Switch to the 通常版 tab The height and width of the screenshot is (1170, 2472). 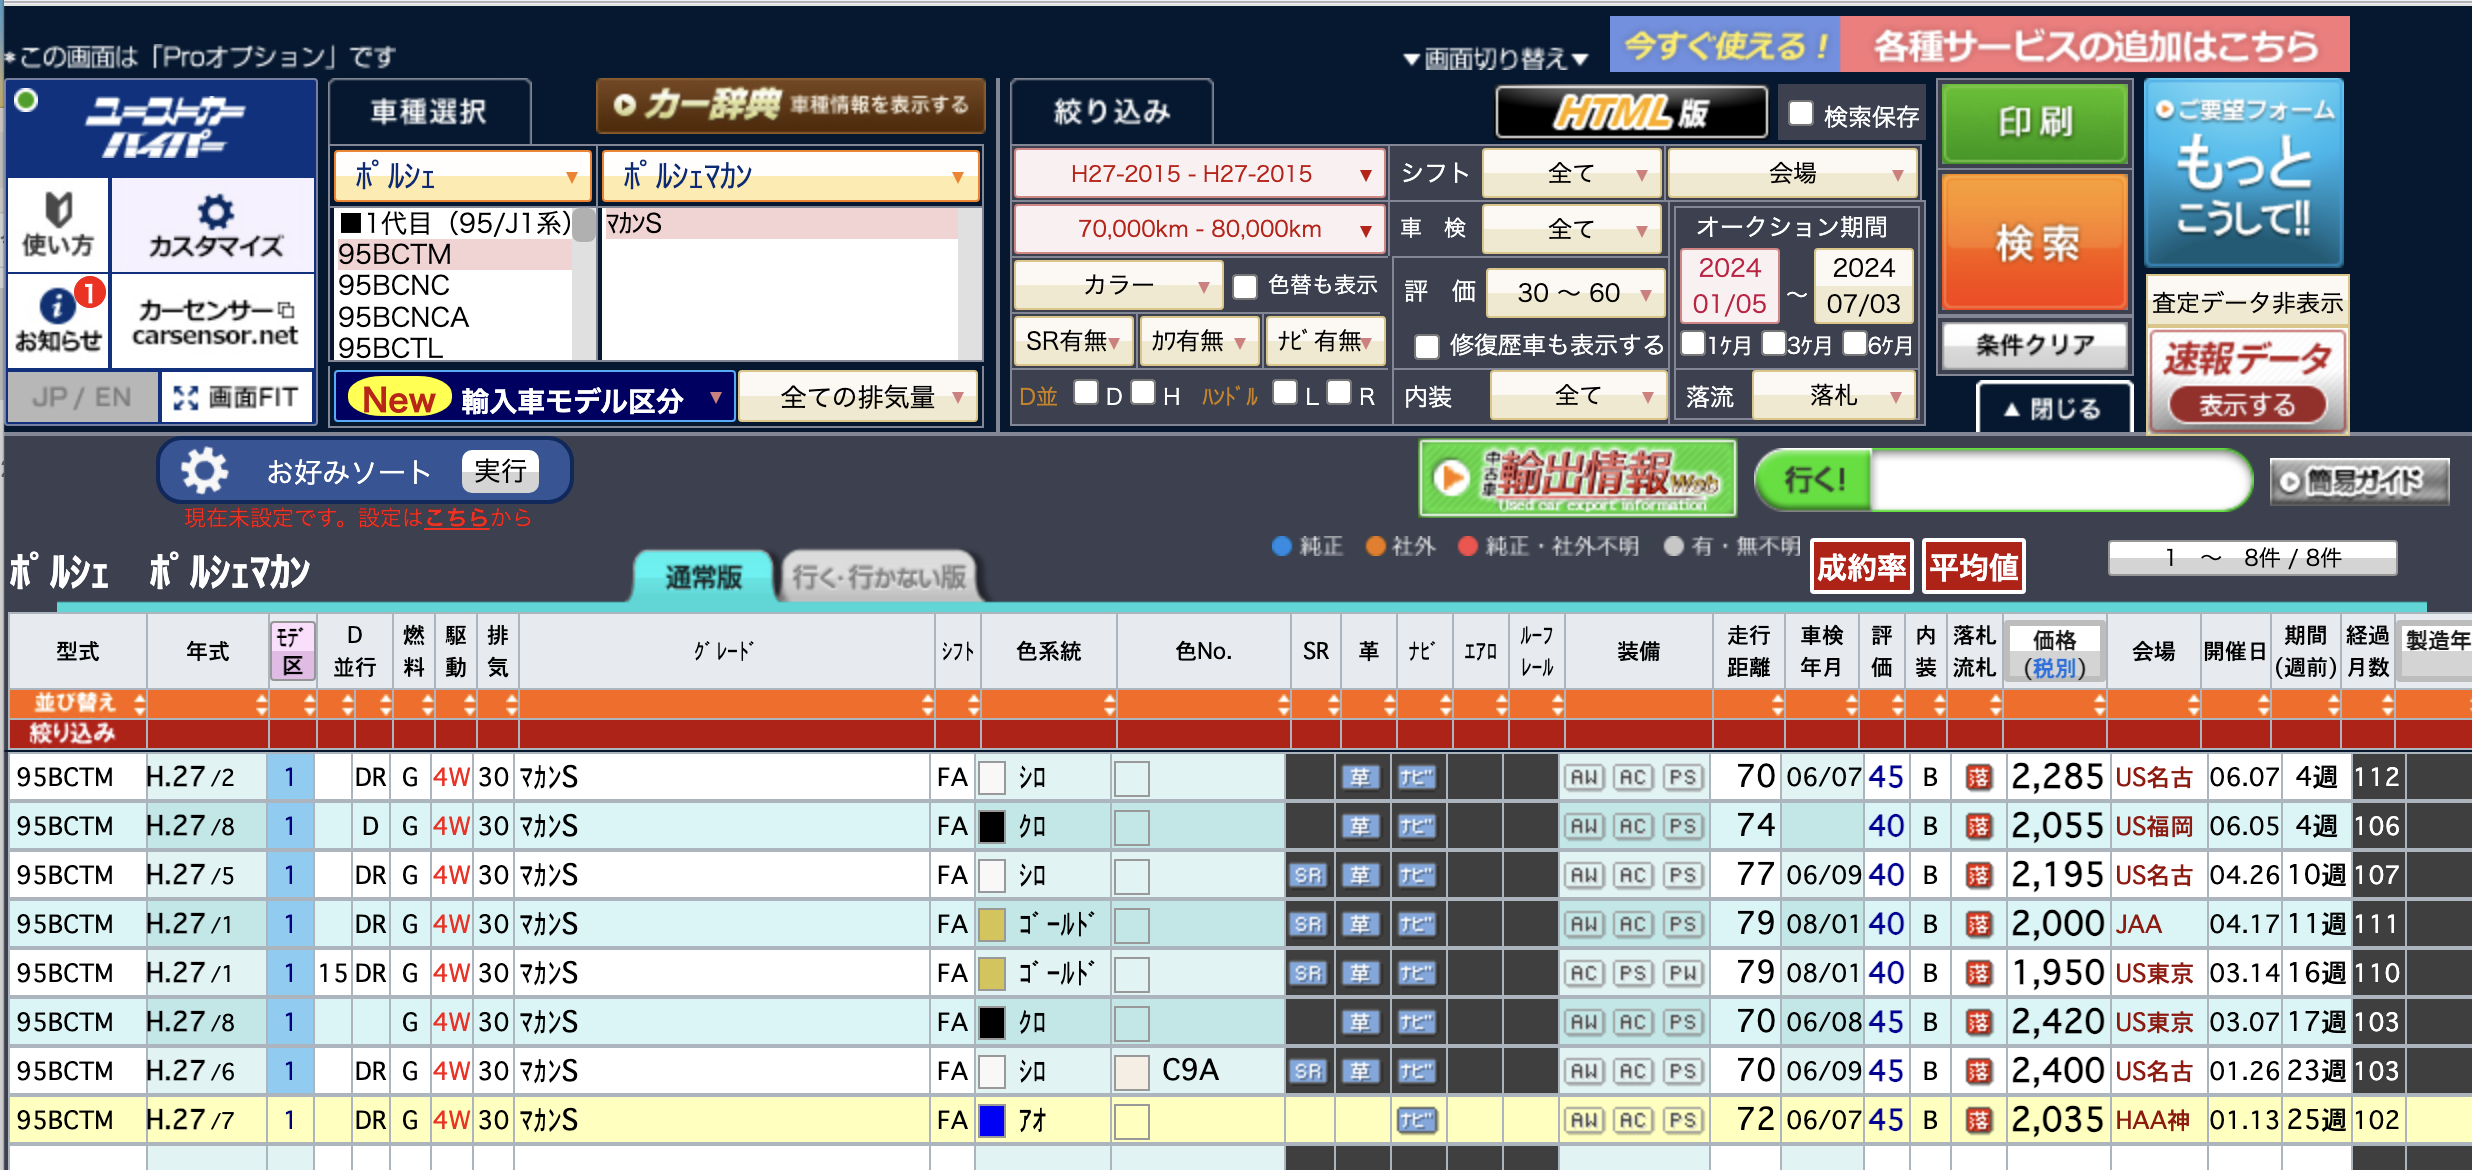(704, 577)
